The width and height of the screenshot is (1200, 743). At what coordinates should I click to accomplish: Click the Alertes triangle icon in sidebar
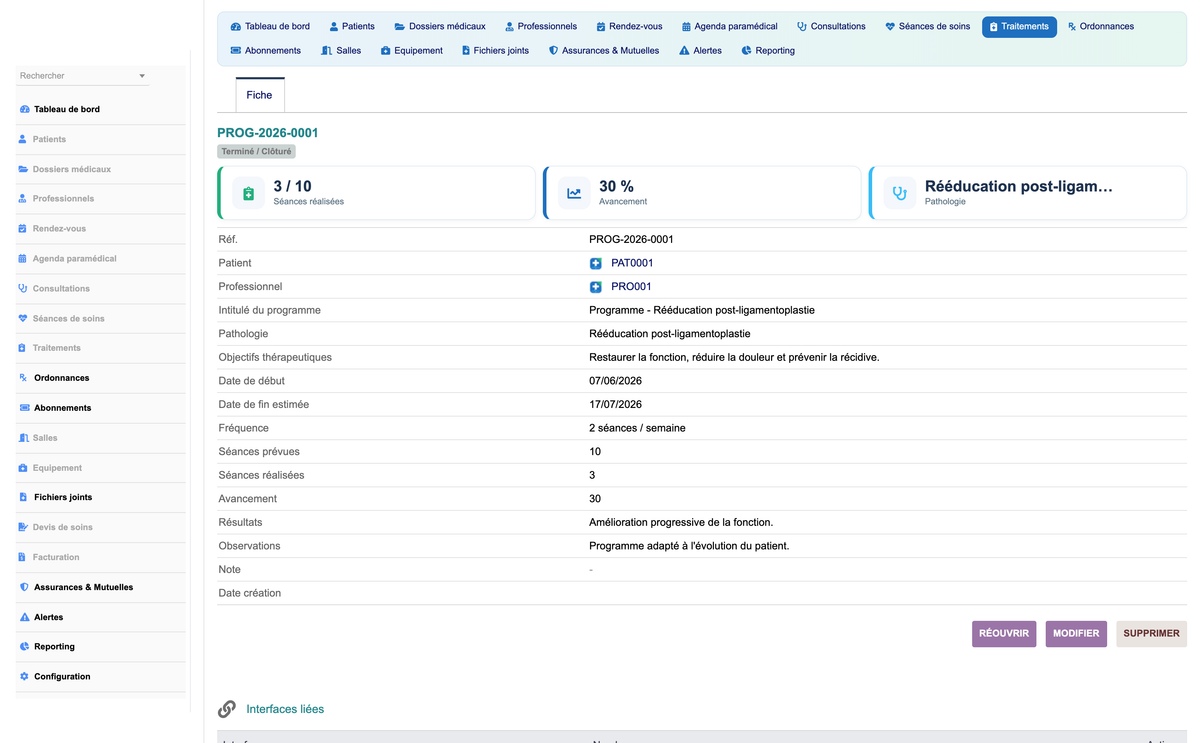tap(24, 617)
